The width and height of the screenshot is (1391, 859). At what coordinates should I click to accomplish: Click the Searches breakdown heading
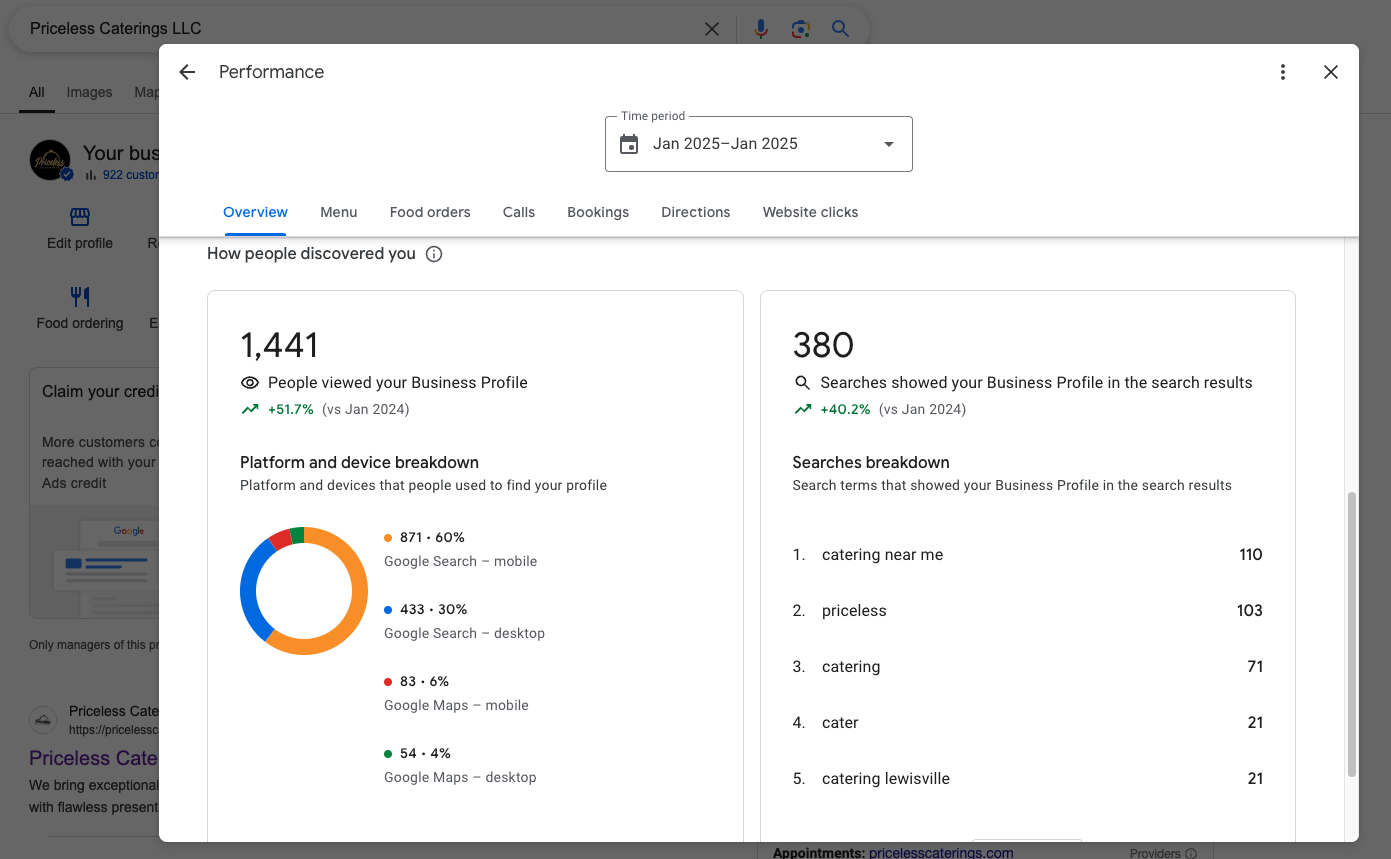pos(871,463)
